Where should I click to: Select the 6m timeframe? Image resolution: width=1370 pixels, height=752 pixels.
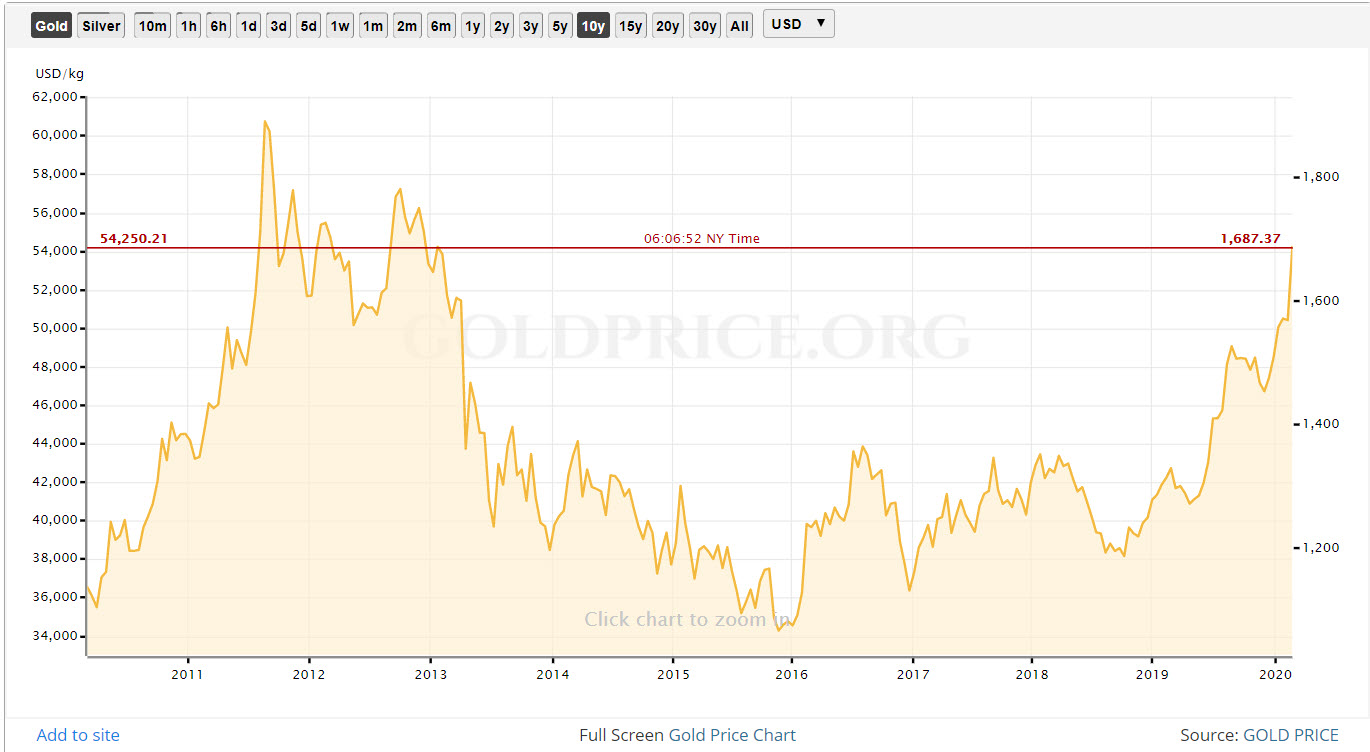pyautogui.click(x=441, y=25)
